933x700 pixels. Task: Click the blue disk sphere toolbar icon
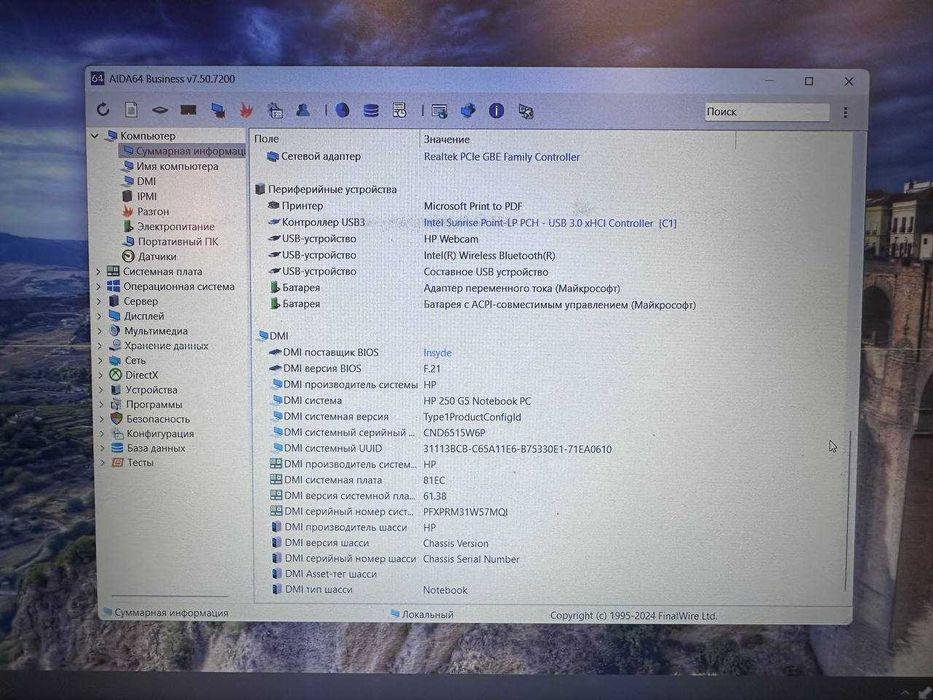[342, 110]
